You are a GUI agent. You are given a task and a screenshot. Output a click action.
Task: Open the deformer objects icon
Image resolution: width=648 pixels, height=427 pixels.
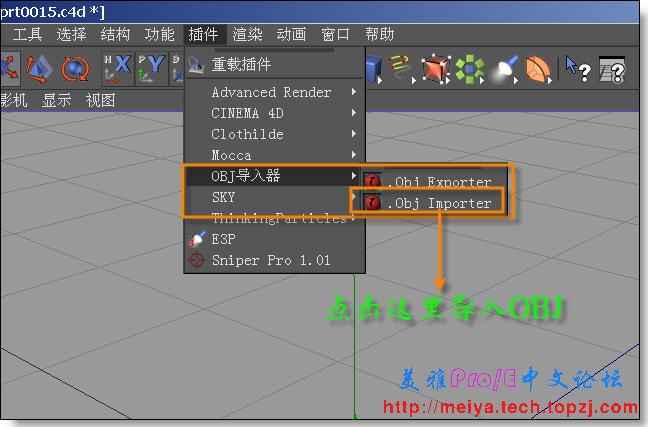[x=538, y=69]
